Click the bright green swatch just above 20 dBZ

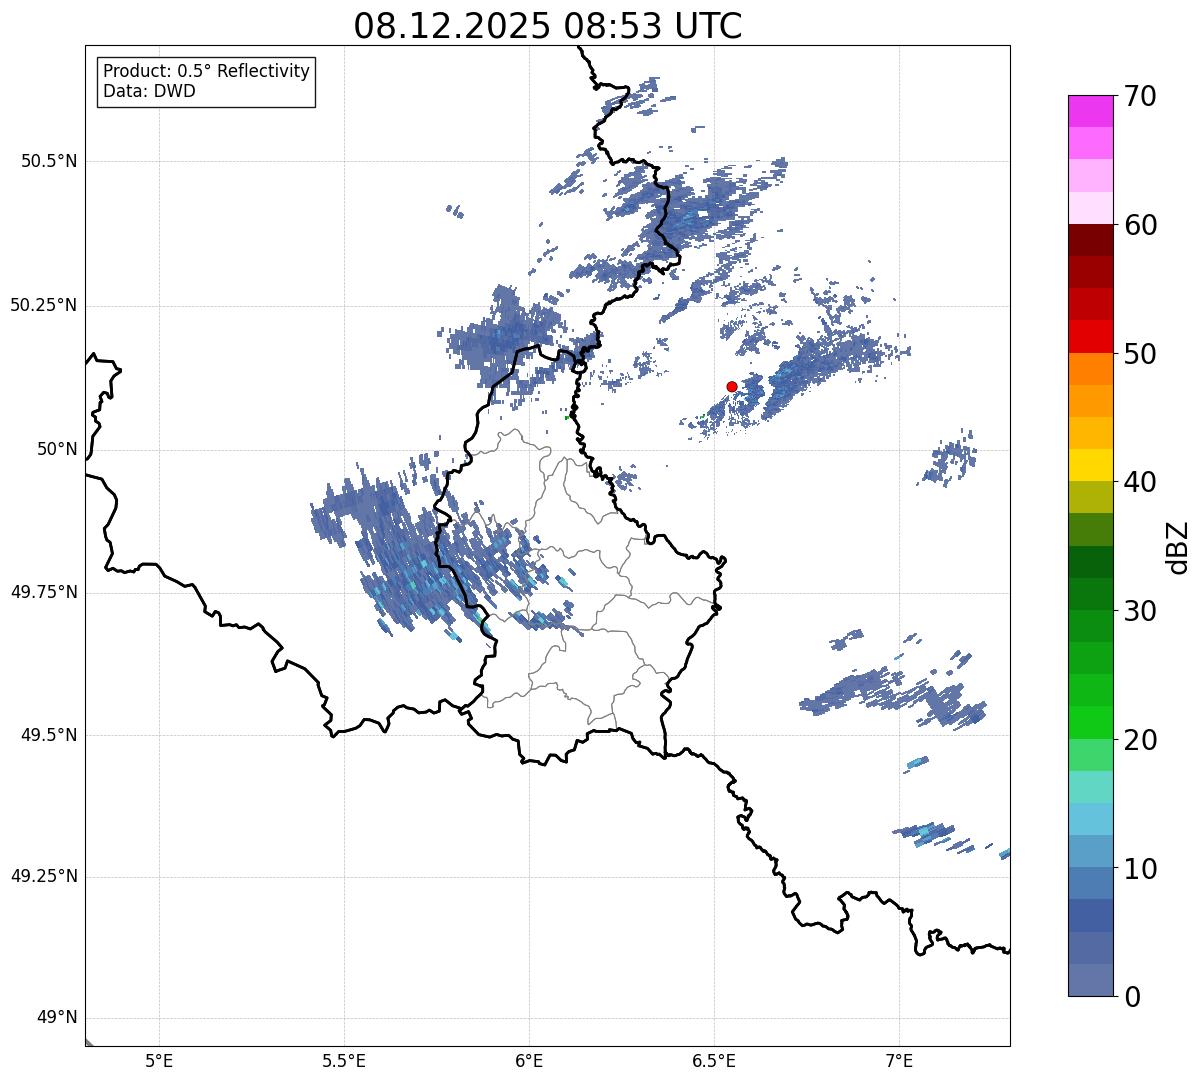1090,722
